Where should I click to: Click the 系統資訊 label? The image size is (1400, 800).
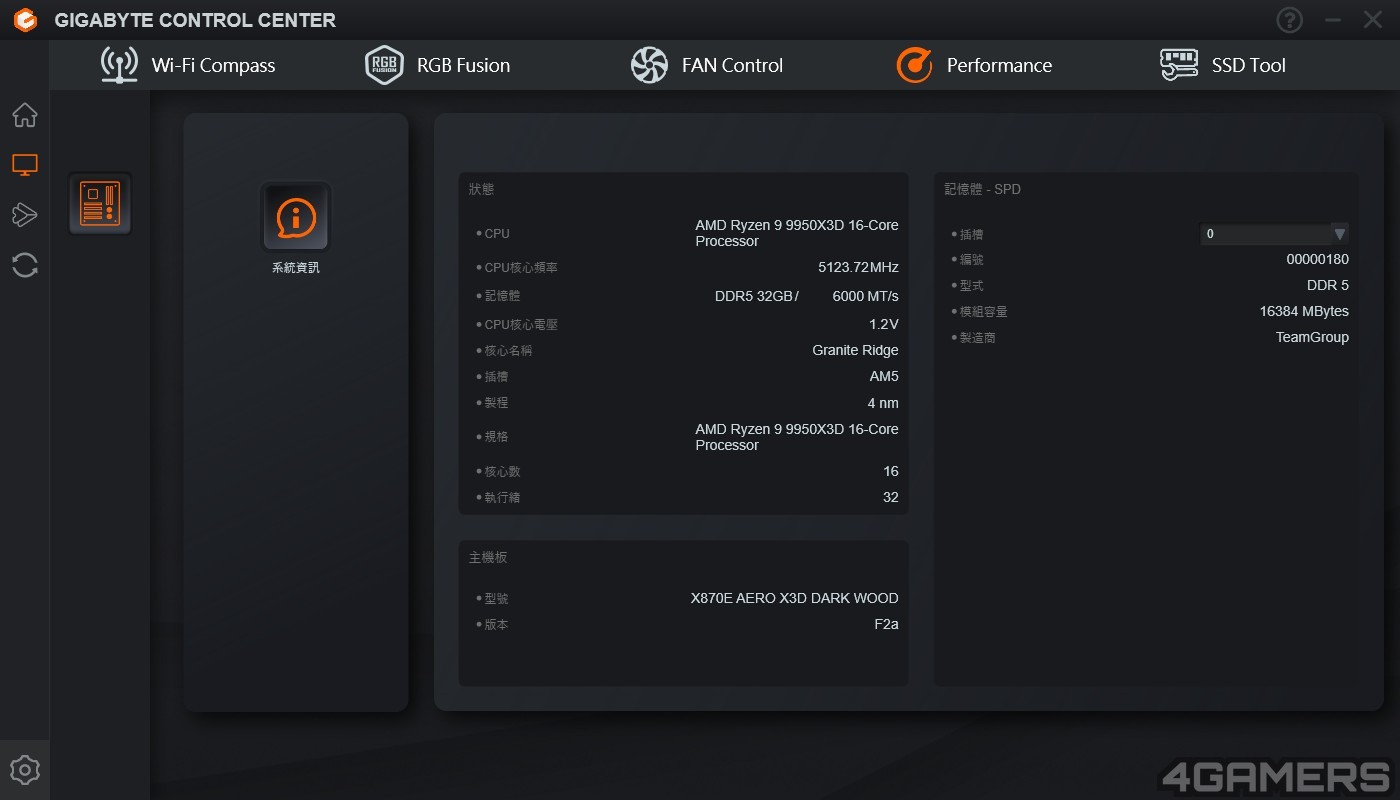coord(296,268)
